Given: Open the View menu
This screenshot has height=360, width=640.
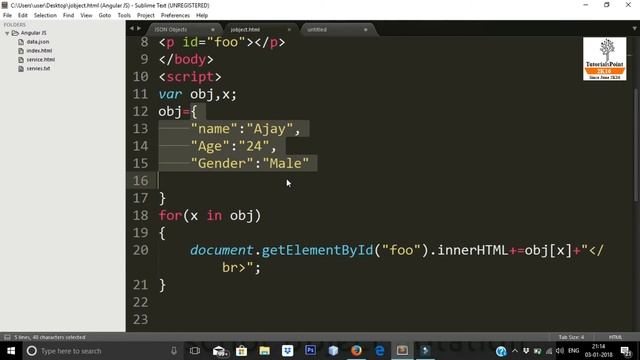Looking at the screenshot, I should click(86, 16).
